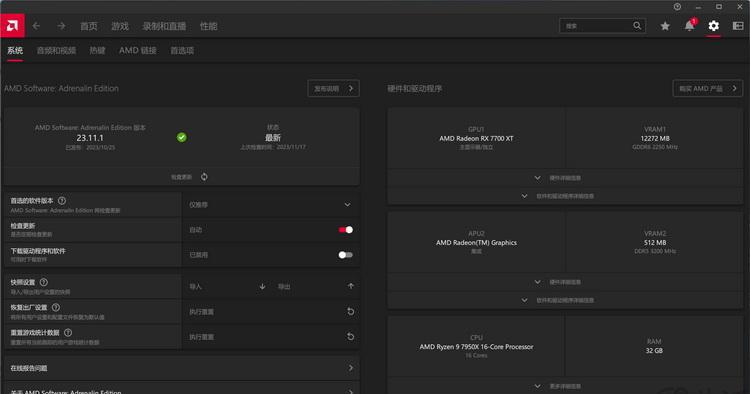Click reset icon in 恢复出厂设置 row
This screenshot has height=394, width=750.
(x=350, y=311)
